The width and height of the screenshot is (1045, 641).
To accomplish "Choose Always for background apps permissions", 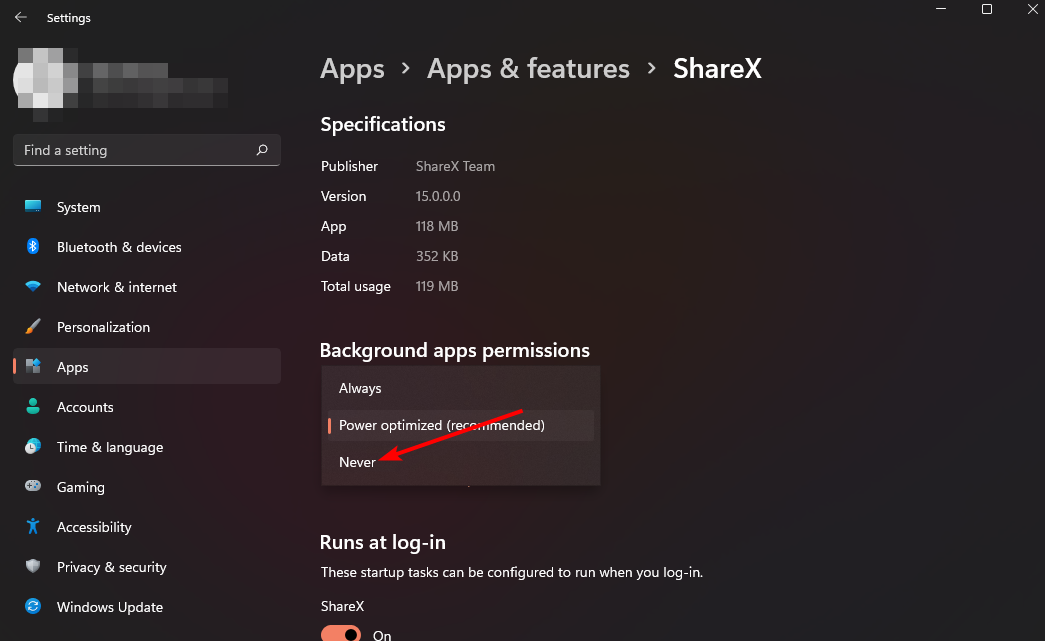I will coord(360,388).
